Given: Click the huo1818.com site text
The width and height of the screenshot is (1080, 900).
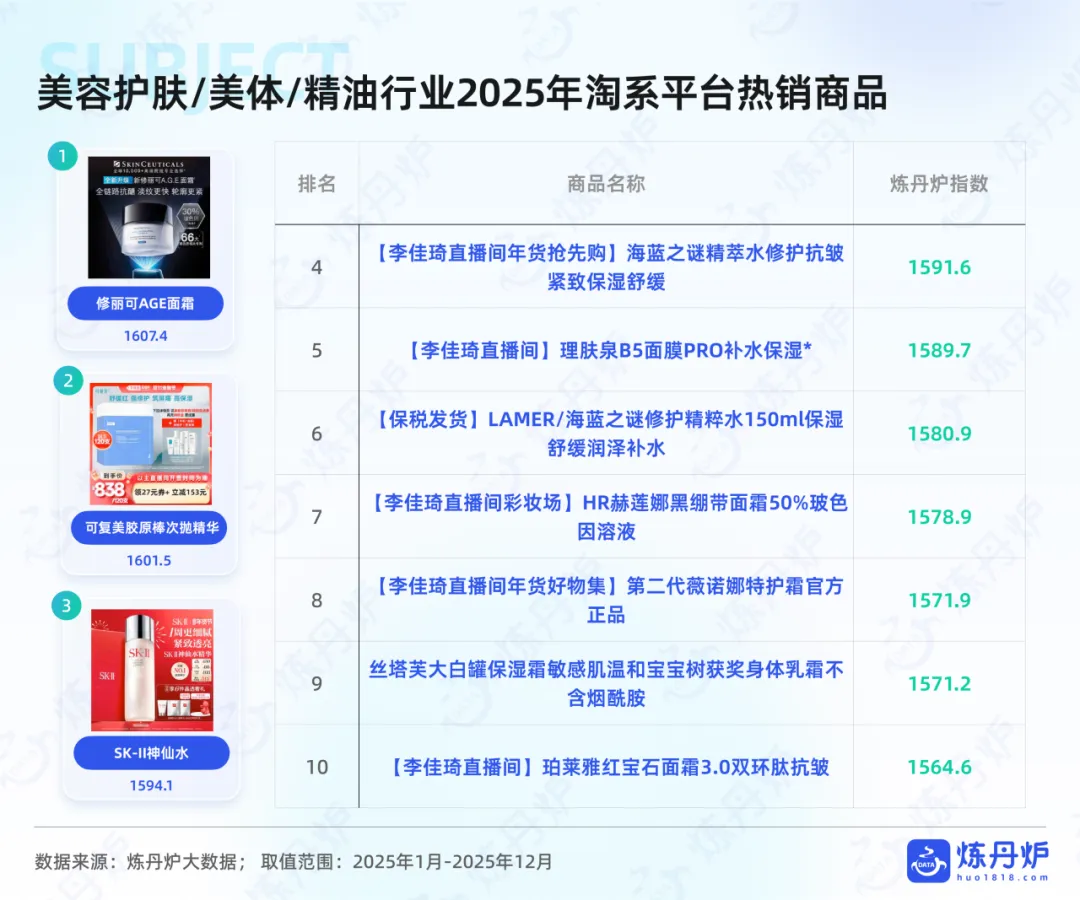Looking at the screenshot, I should point(1002,878).
